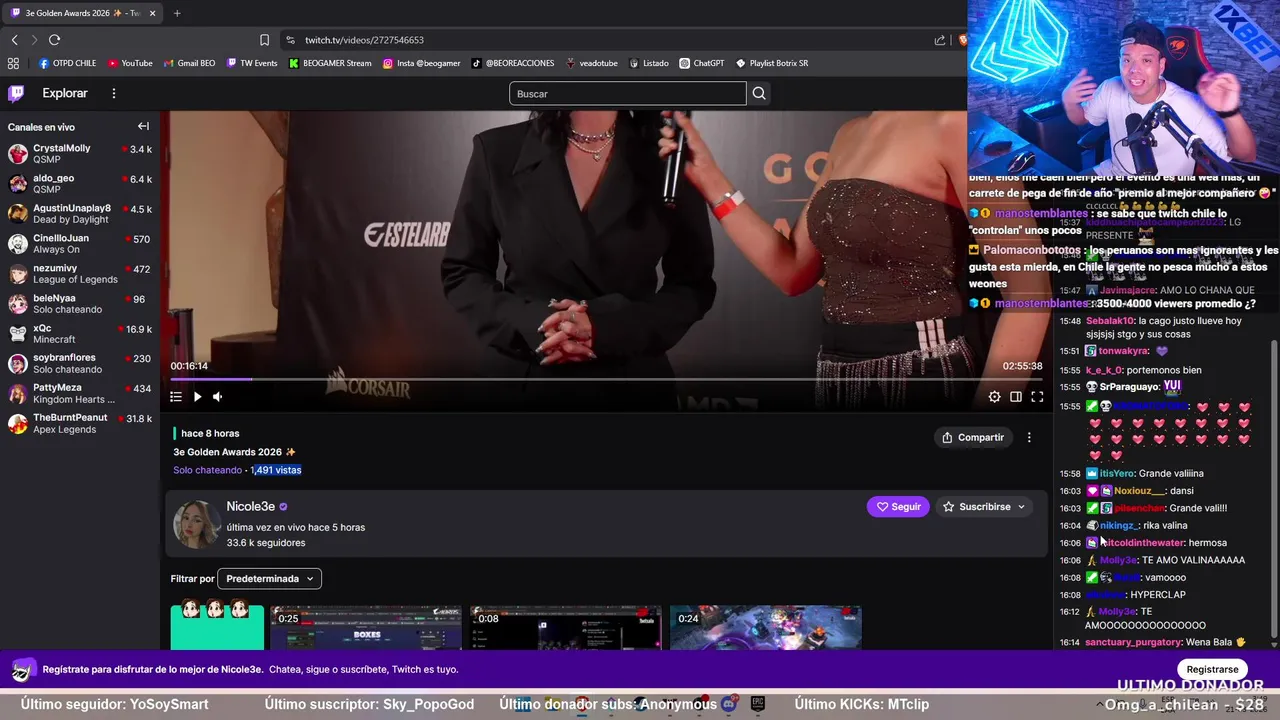The width and height of the screenshot is (1280, 720).
Task: Open video options three-dot menu next to Compartir
Action: click(1029, 437)
